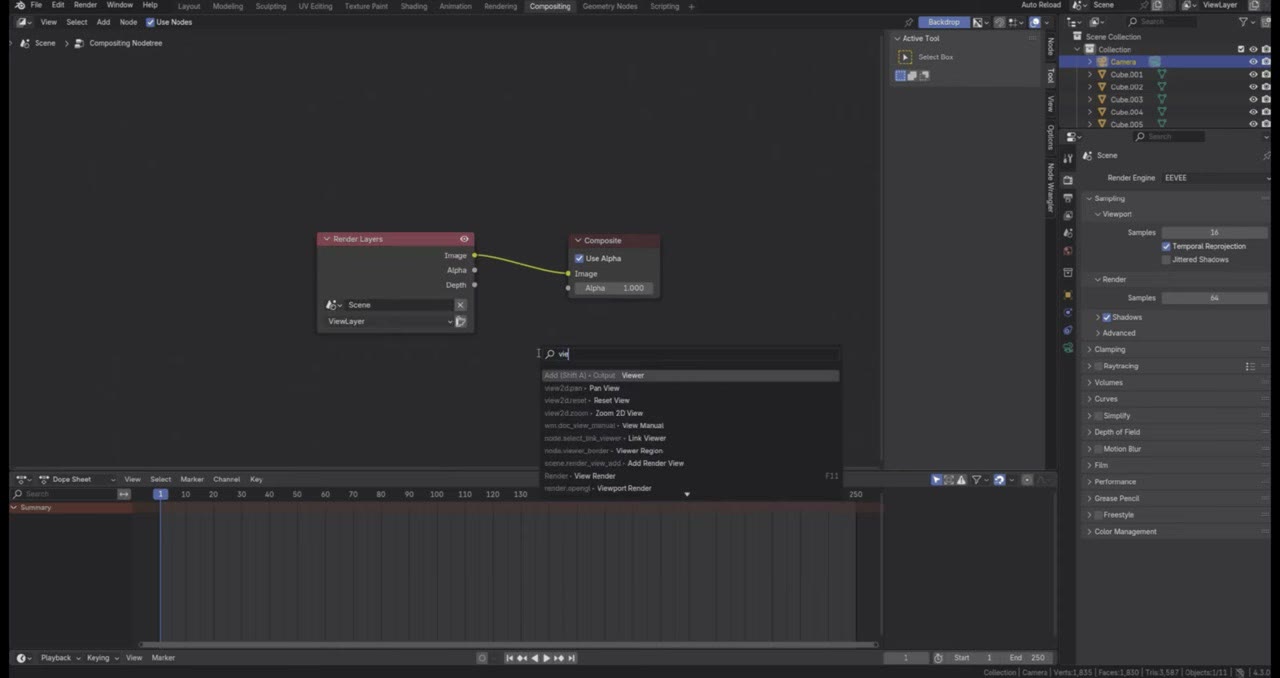Screen dimensions: 1280x678
Task: Collapse the Composite node
Action: coord(578,240)
